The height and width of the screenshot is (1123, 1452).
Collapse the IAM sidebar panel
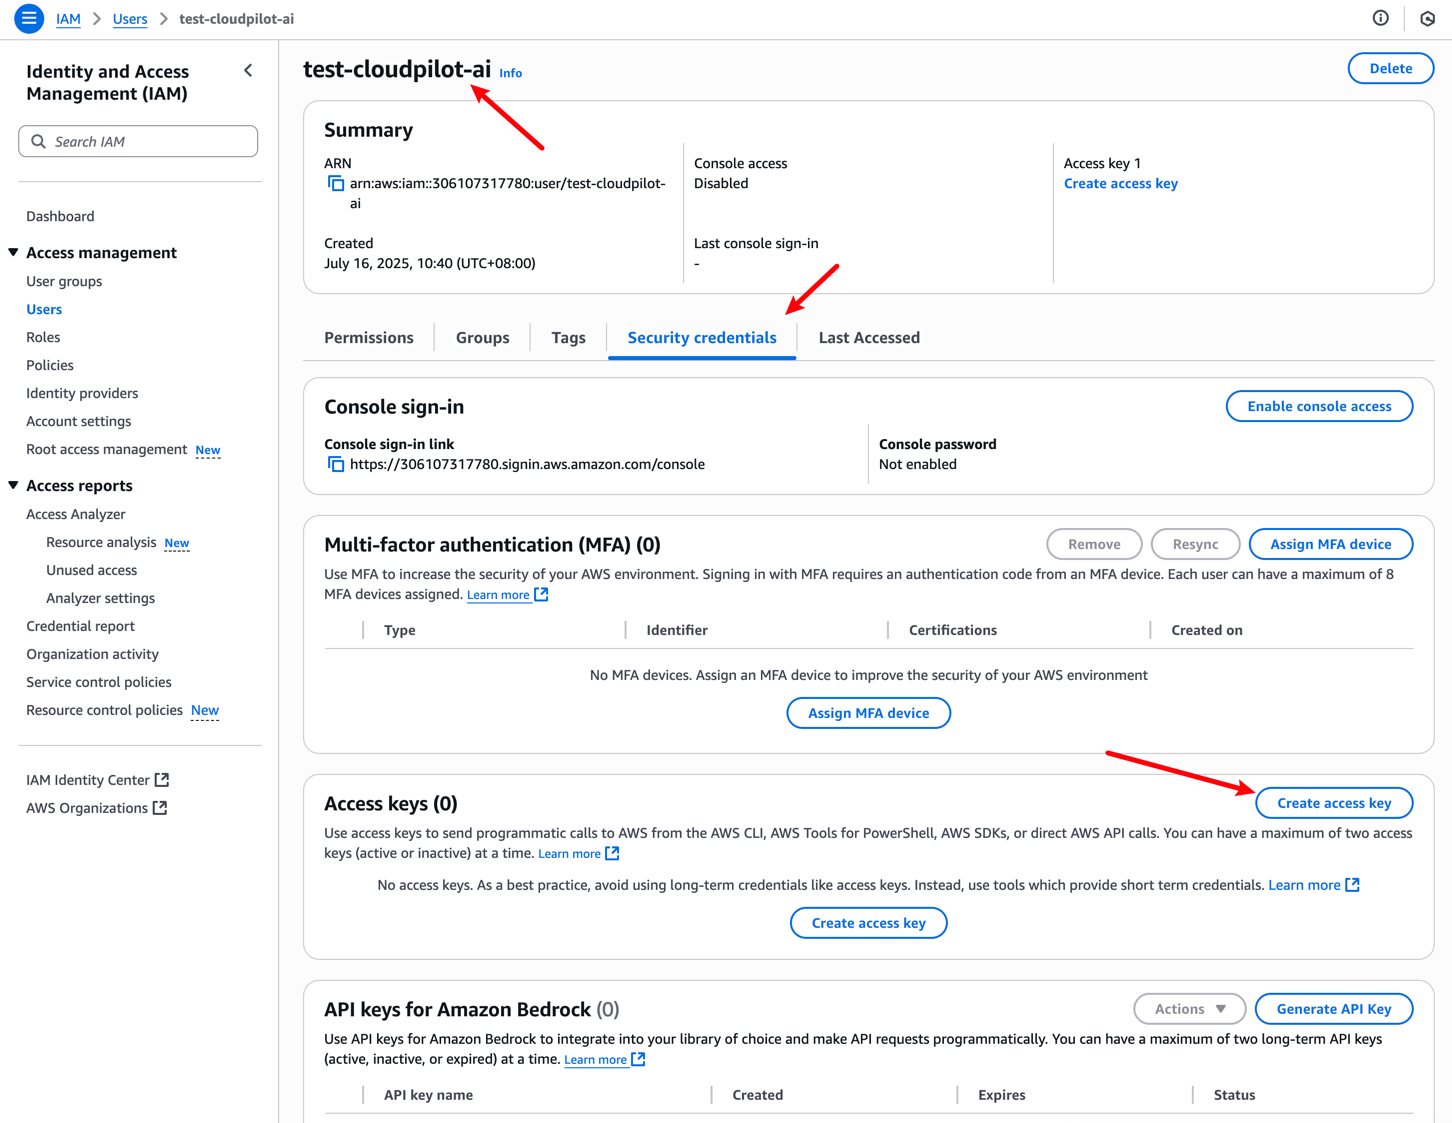[x=248, y=70]
